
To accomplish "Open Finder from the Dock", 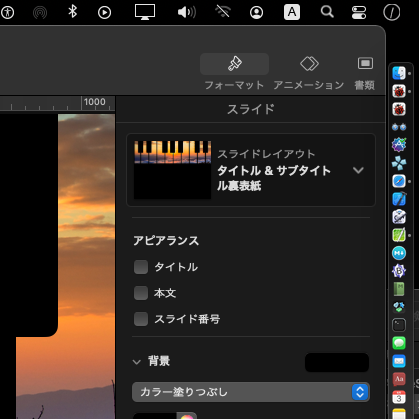I will click(x=399, y=73).
